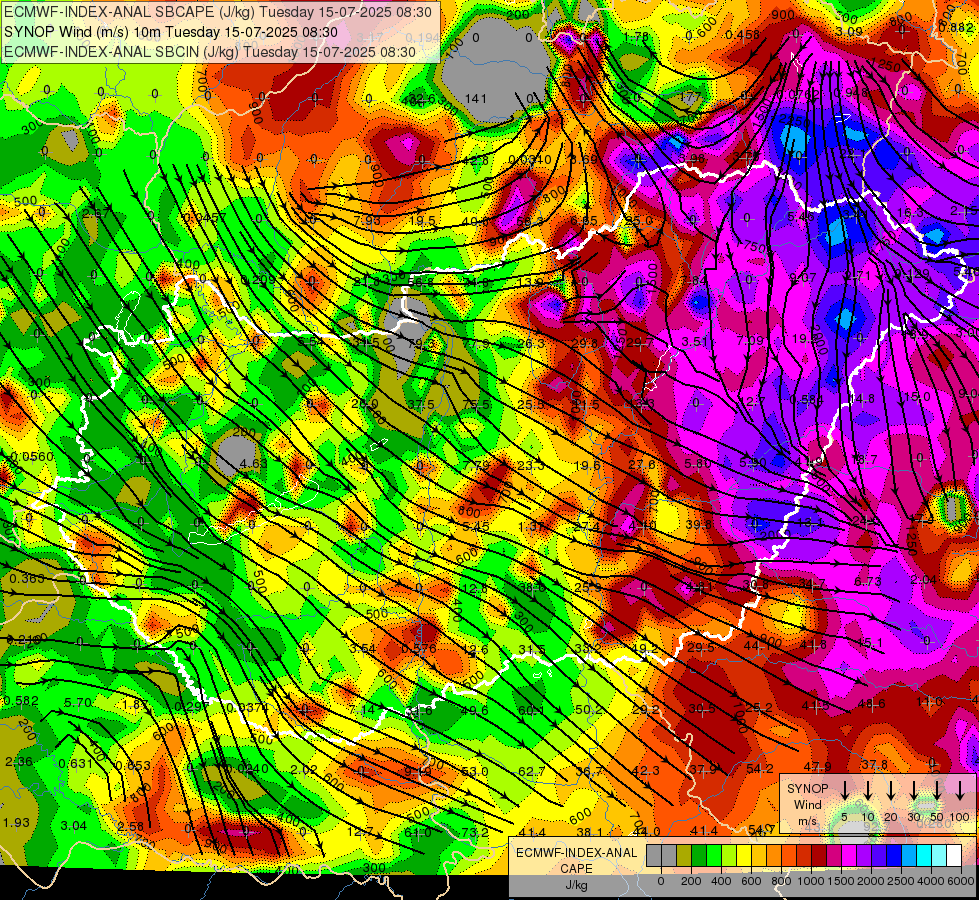Click the '5.70' value on the map

(x=78, y=702)
